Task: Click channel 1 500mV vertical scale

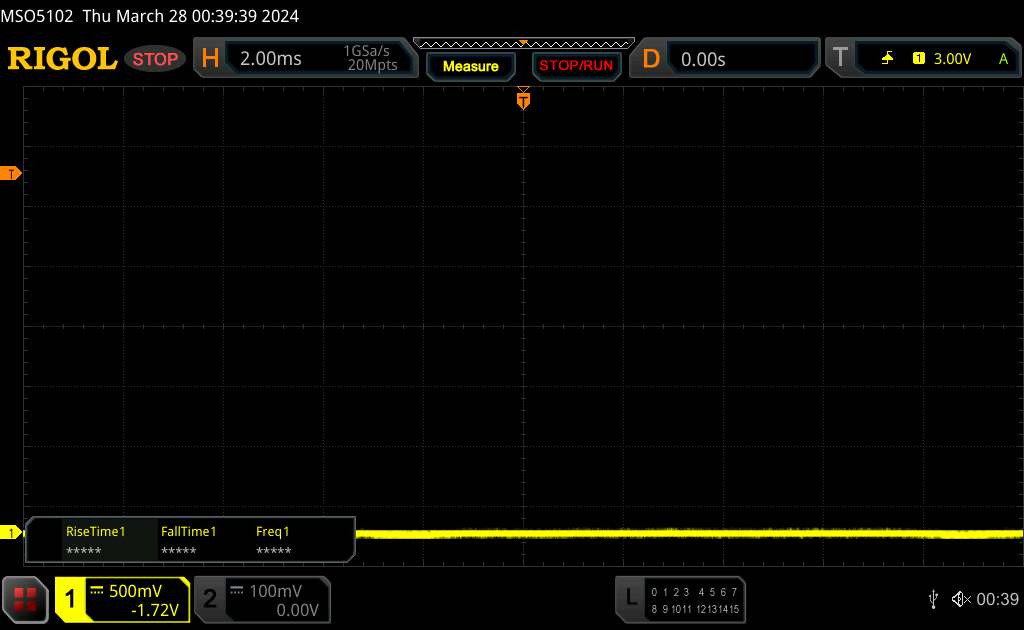Action: point(135,591)
